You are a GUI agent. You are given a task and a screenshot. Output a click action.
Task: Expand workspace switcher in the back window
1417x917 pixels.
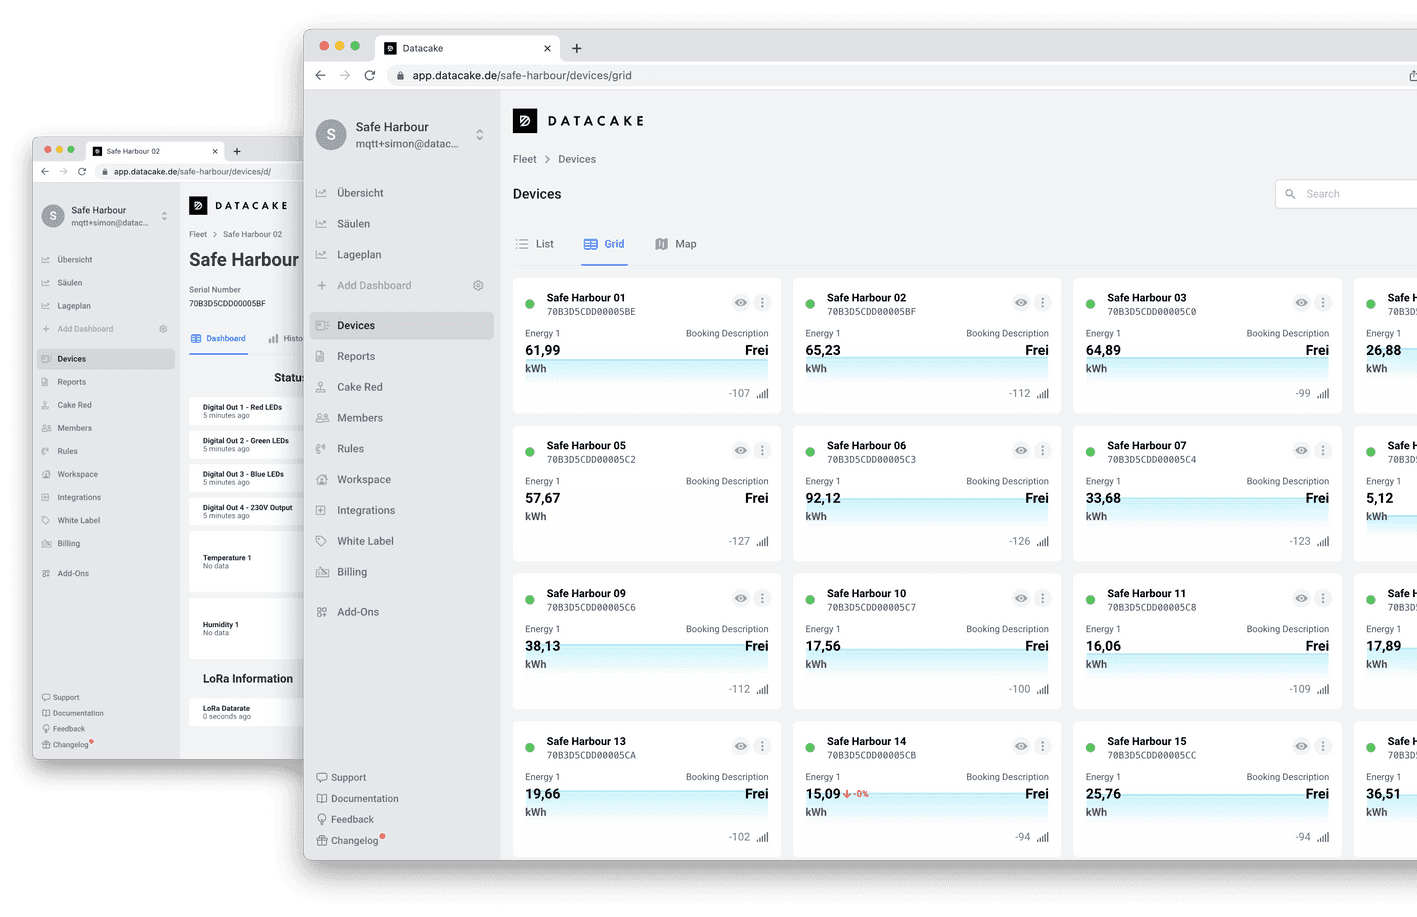[164, 216]
